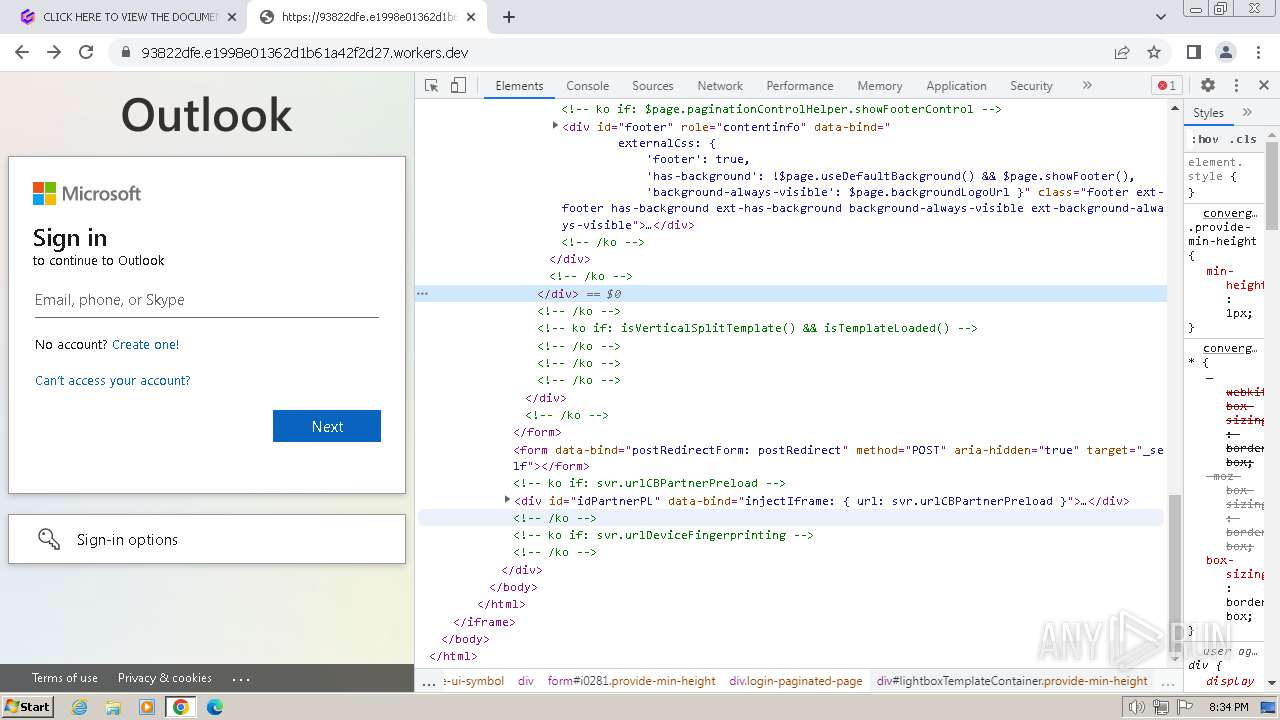Open the Privacy & cookies link
The height and width of the screenshot is (720, 1280).
pyautogui.click(x=165, y=678)
